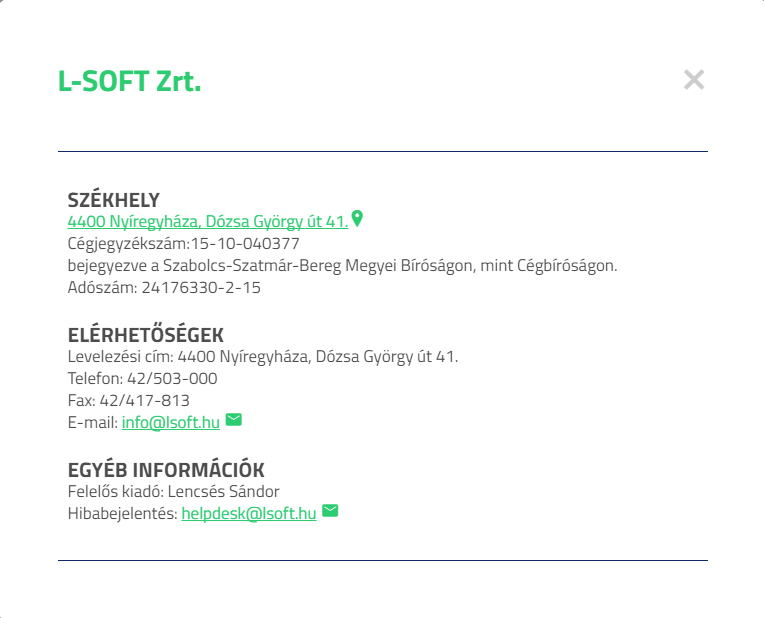Click the envelope icon next to helpdesk@lsoft.hu
This screenshot has width=764, height=618.
[330, 511]
